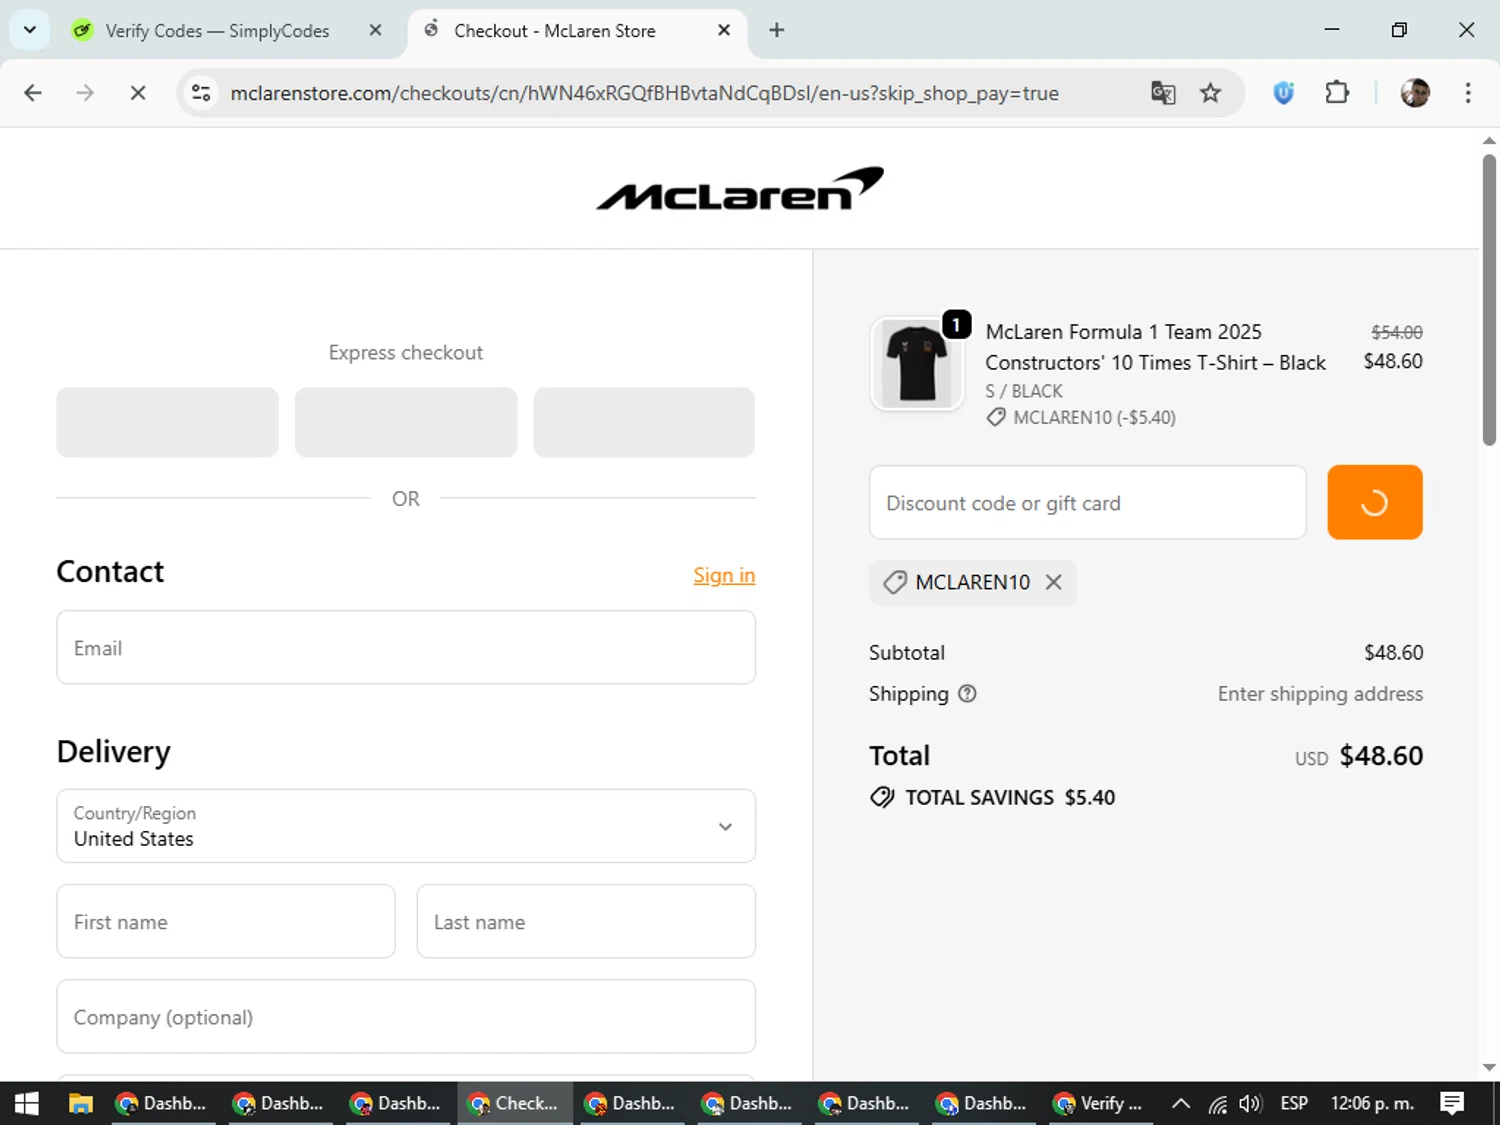Viewport: 1500px width, 1125px height.
Task: Click the scrollbar down arrow
Action: click(x=1489, y=1067)
